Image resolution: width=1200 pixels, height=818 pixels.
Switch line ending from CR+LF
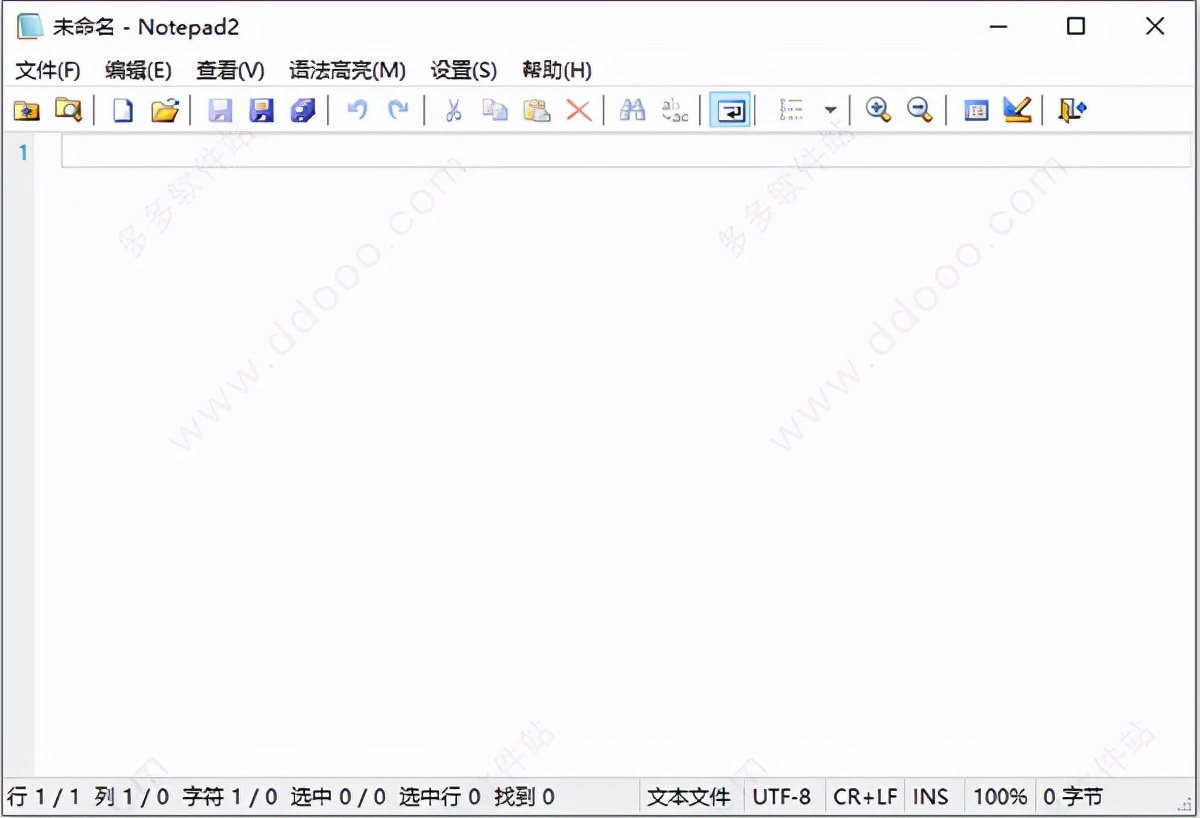tap(866, 797)
